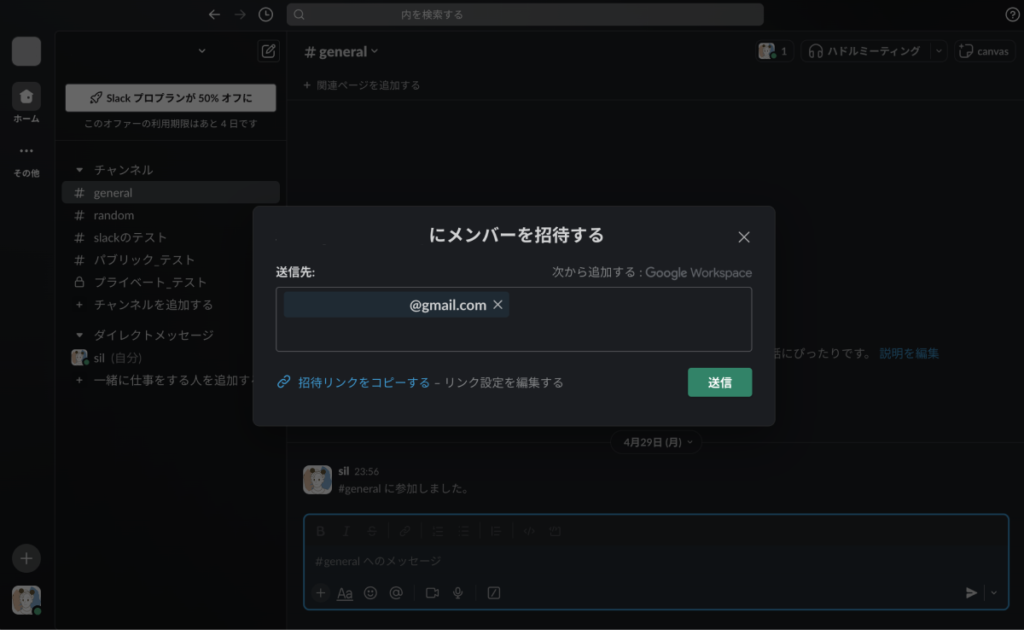Click the help question mark icon
1024x630 pixels.
point(1011,15)
